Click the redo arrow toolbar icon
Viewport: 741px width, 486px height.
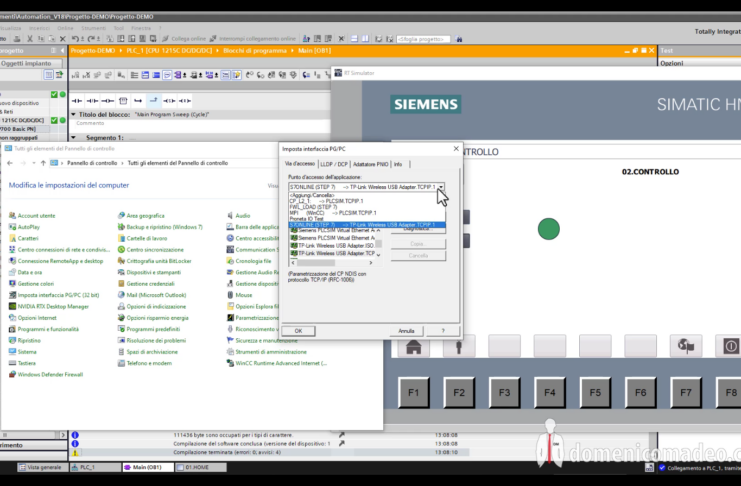[92, 39]
